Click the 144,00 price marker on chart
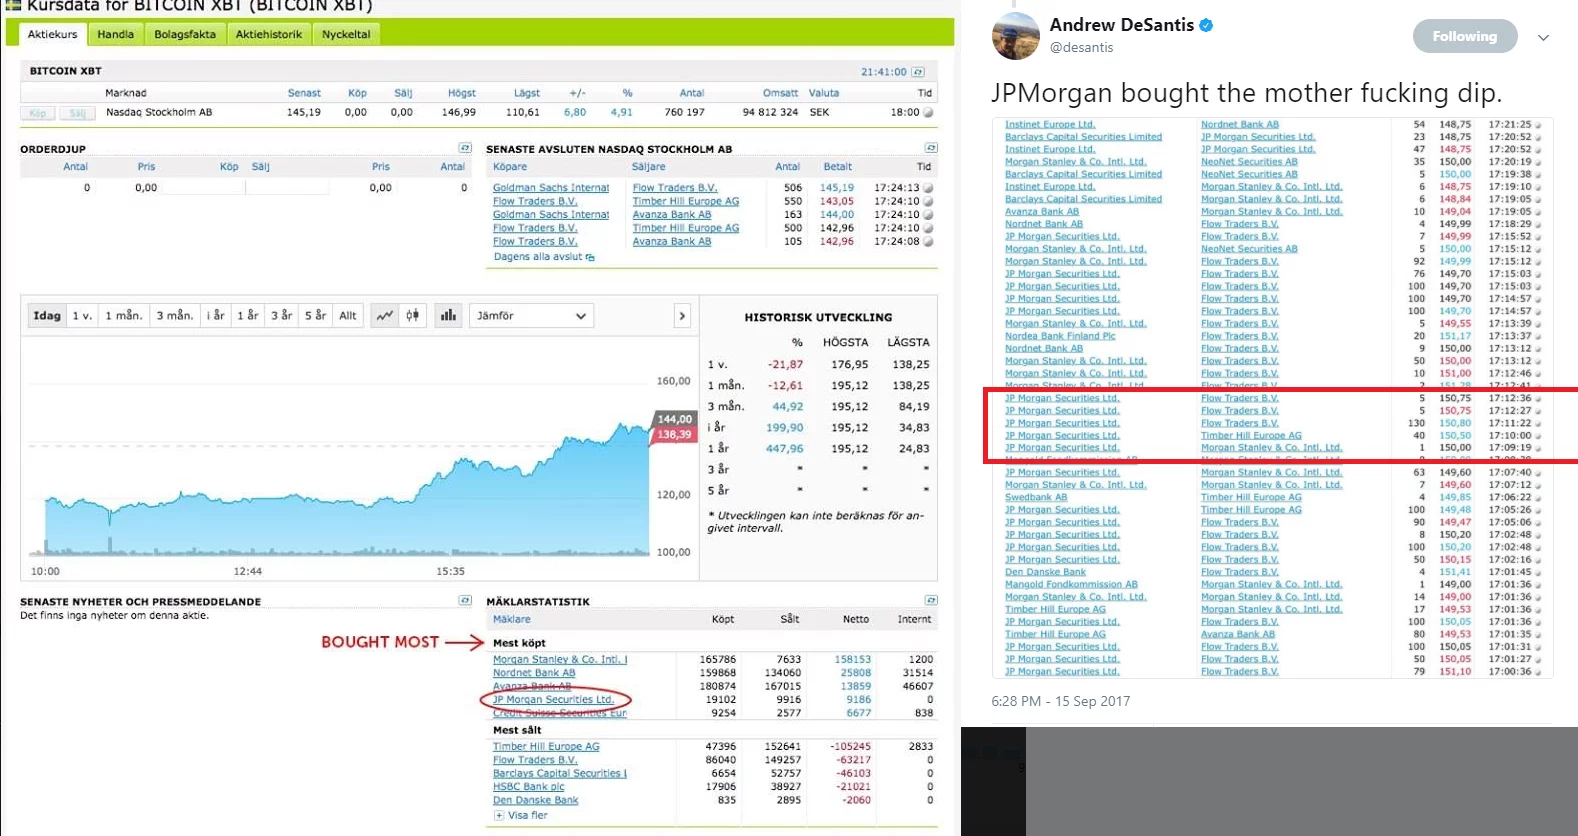Screen dimensions: 1578x836 pyautogui.click(x=675, y=419)
